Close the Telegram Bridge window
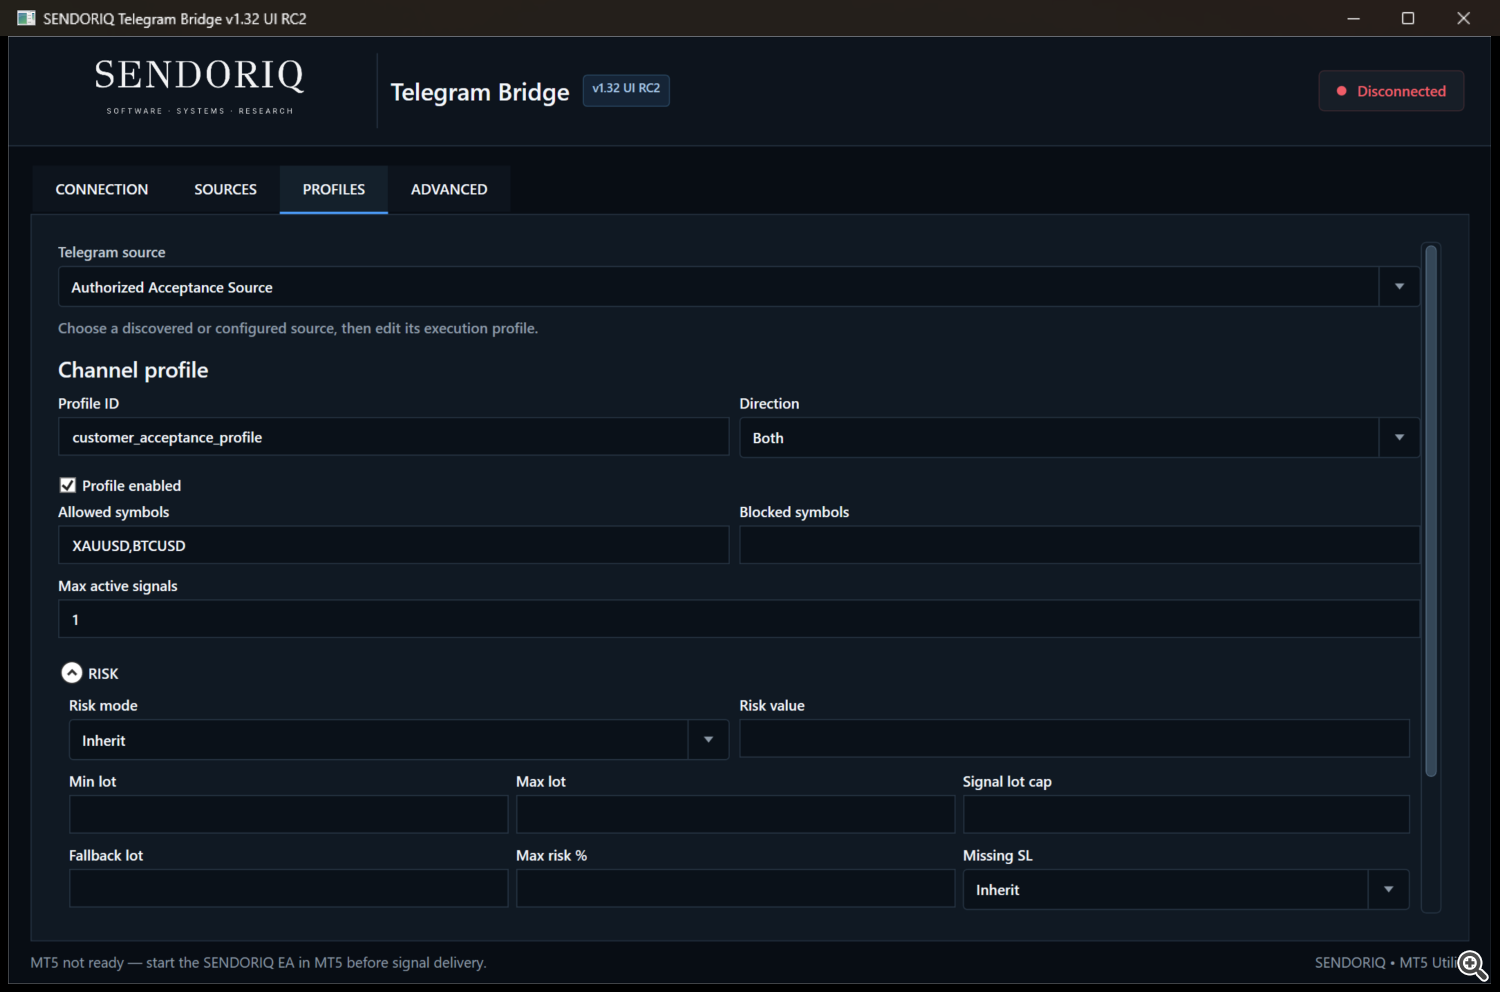The height and width of the screenshot is (992, 1500). [1463, 18]
